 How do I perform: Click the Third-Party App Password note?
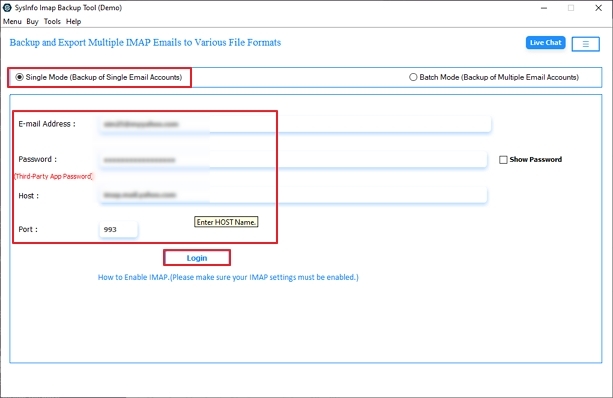(x=53, y=176)
